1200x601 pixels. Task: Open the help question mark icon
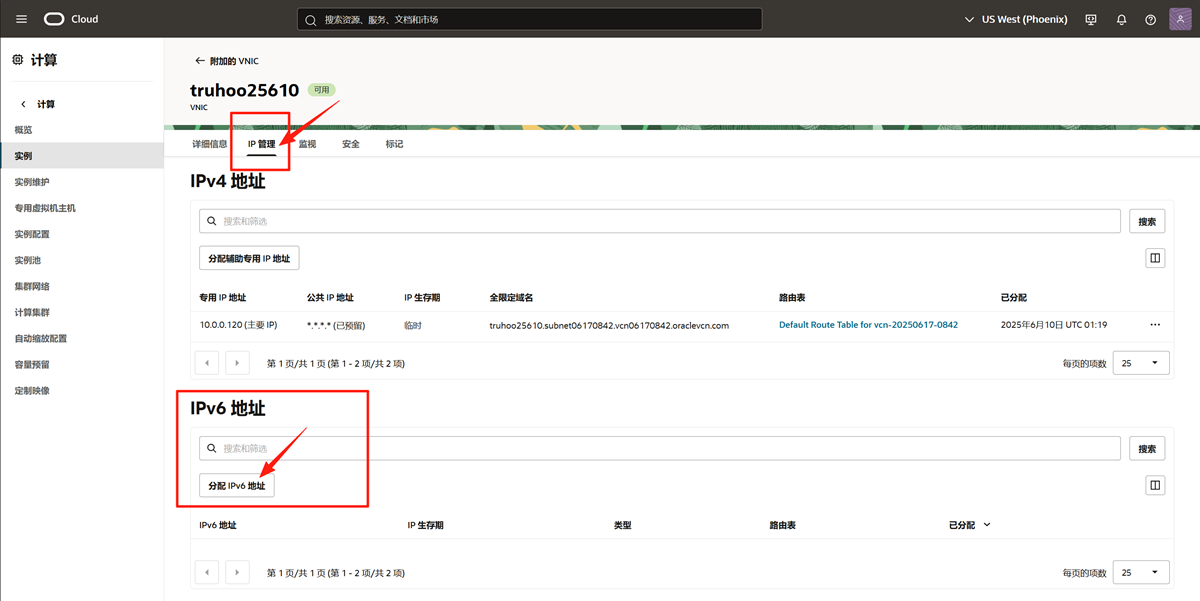[x=1150, y=19]
